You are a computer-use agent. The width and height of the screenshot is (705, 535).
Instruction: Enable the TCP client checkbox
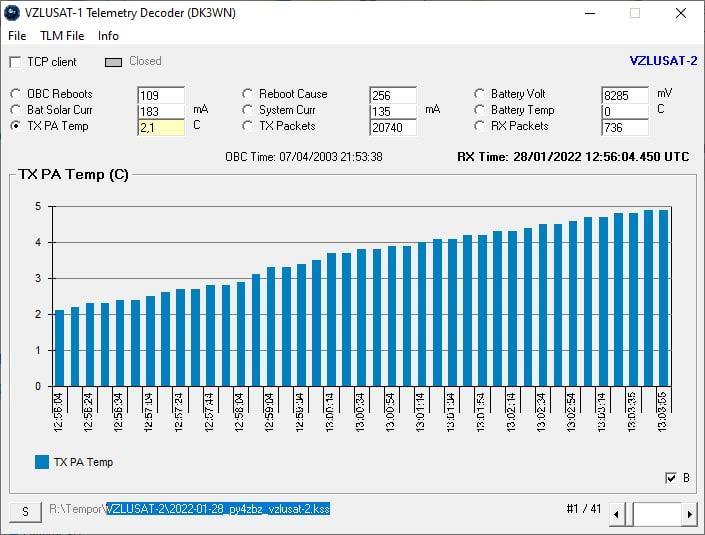16,62
